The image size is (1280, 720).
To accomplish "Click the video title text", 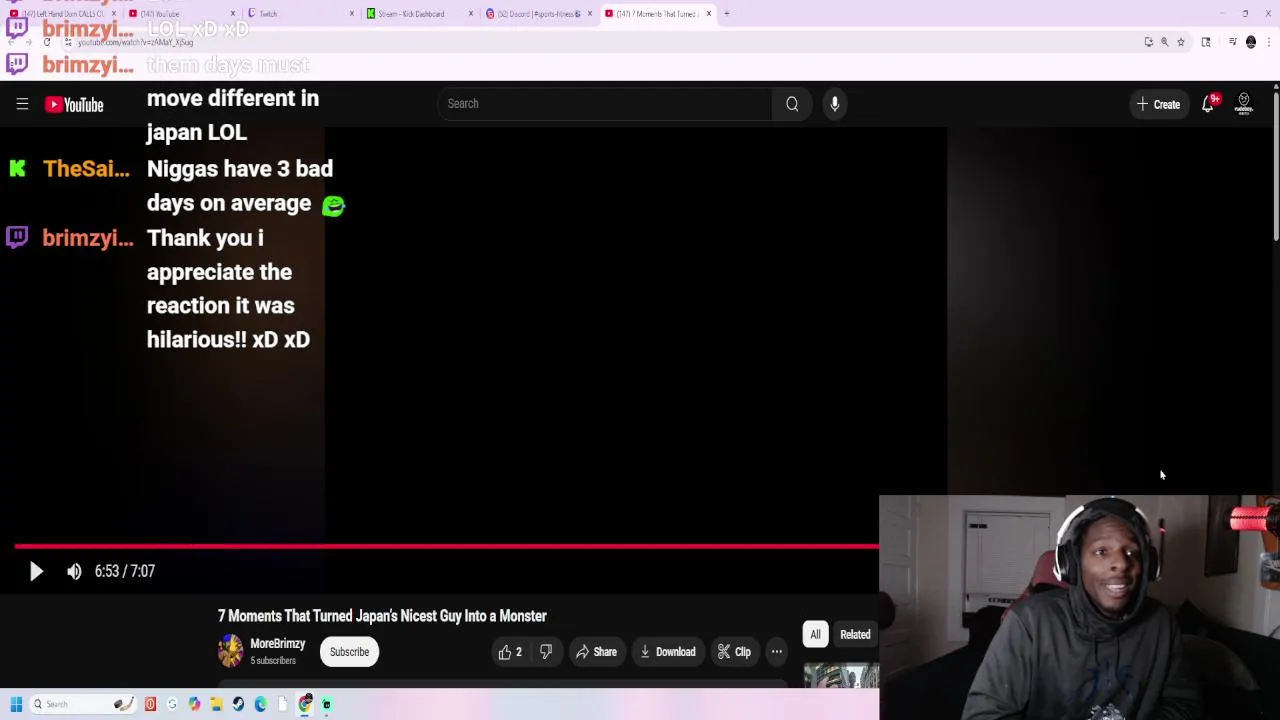I will (x=382, y=616).
